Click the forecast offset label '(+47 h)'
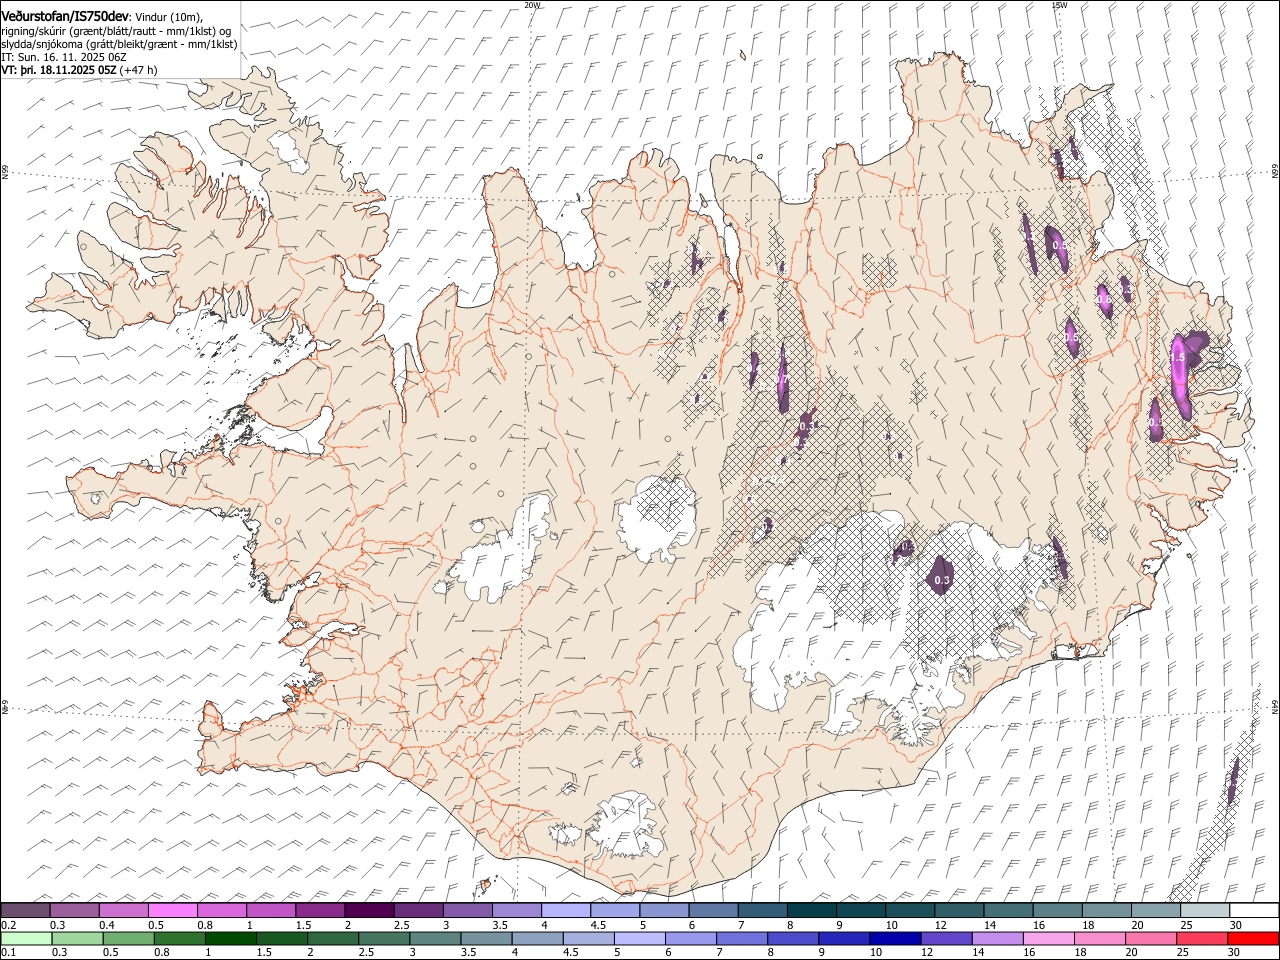The width and height of the screenshot is (1280, 960). click(x=139, y=70)
